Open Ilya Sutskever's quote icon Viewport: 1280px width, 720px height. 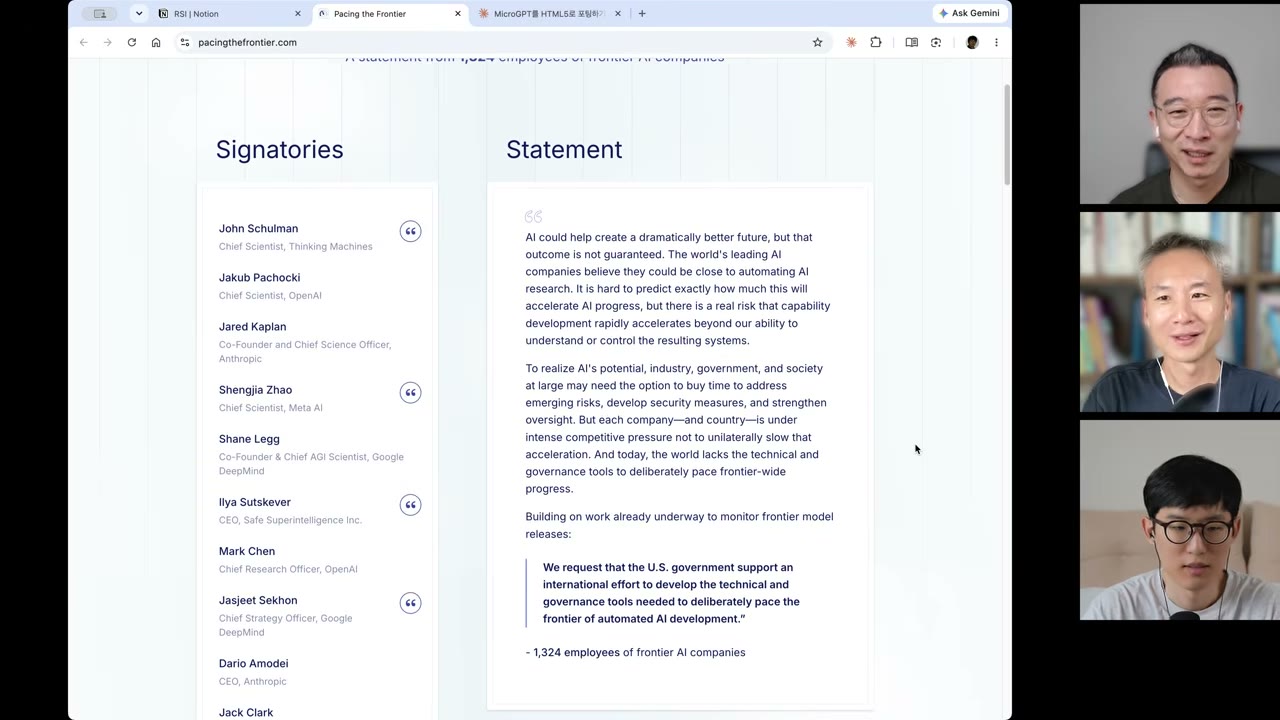coord(410,504)
